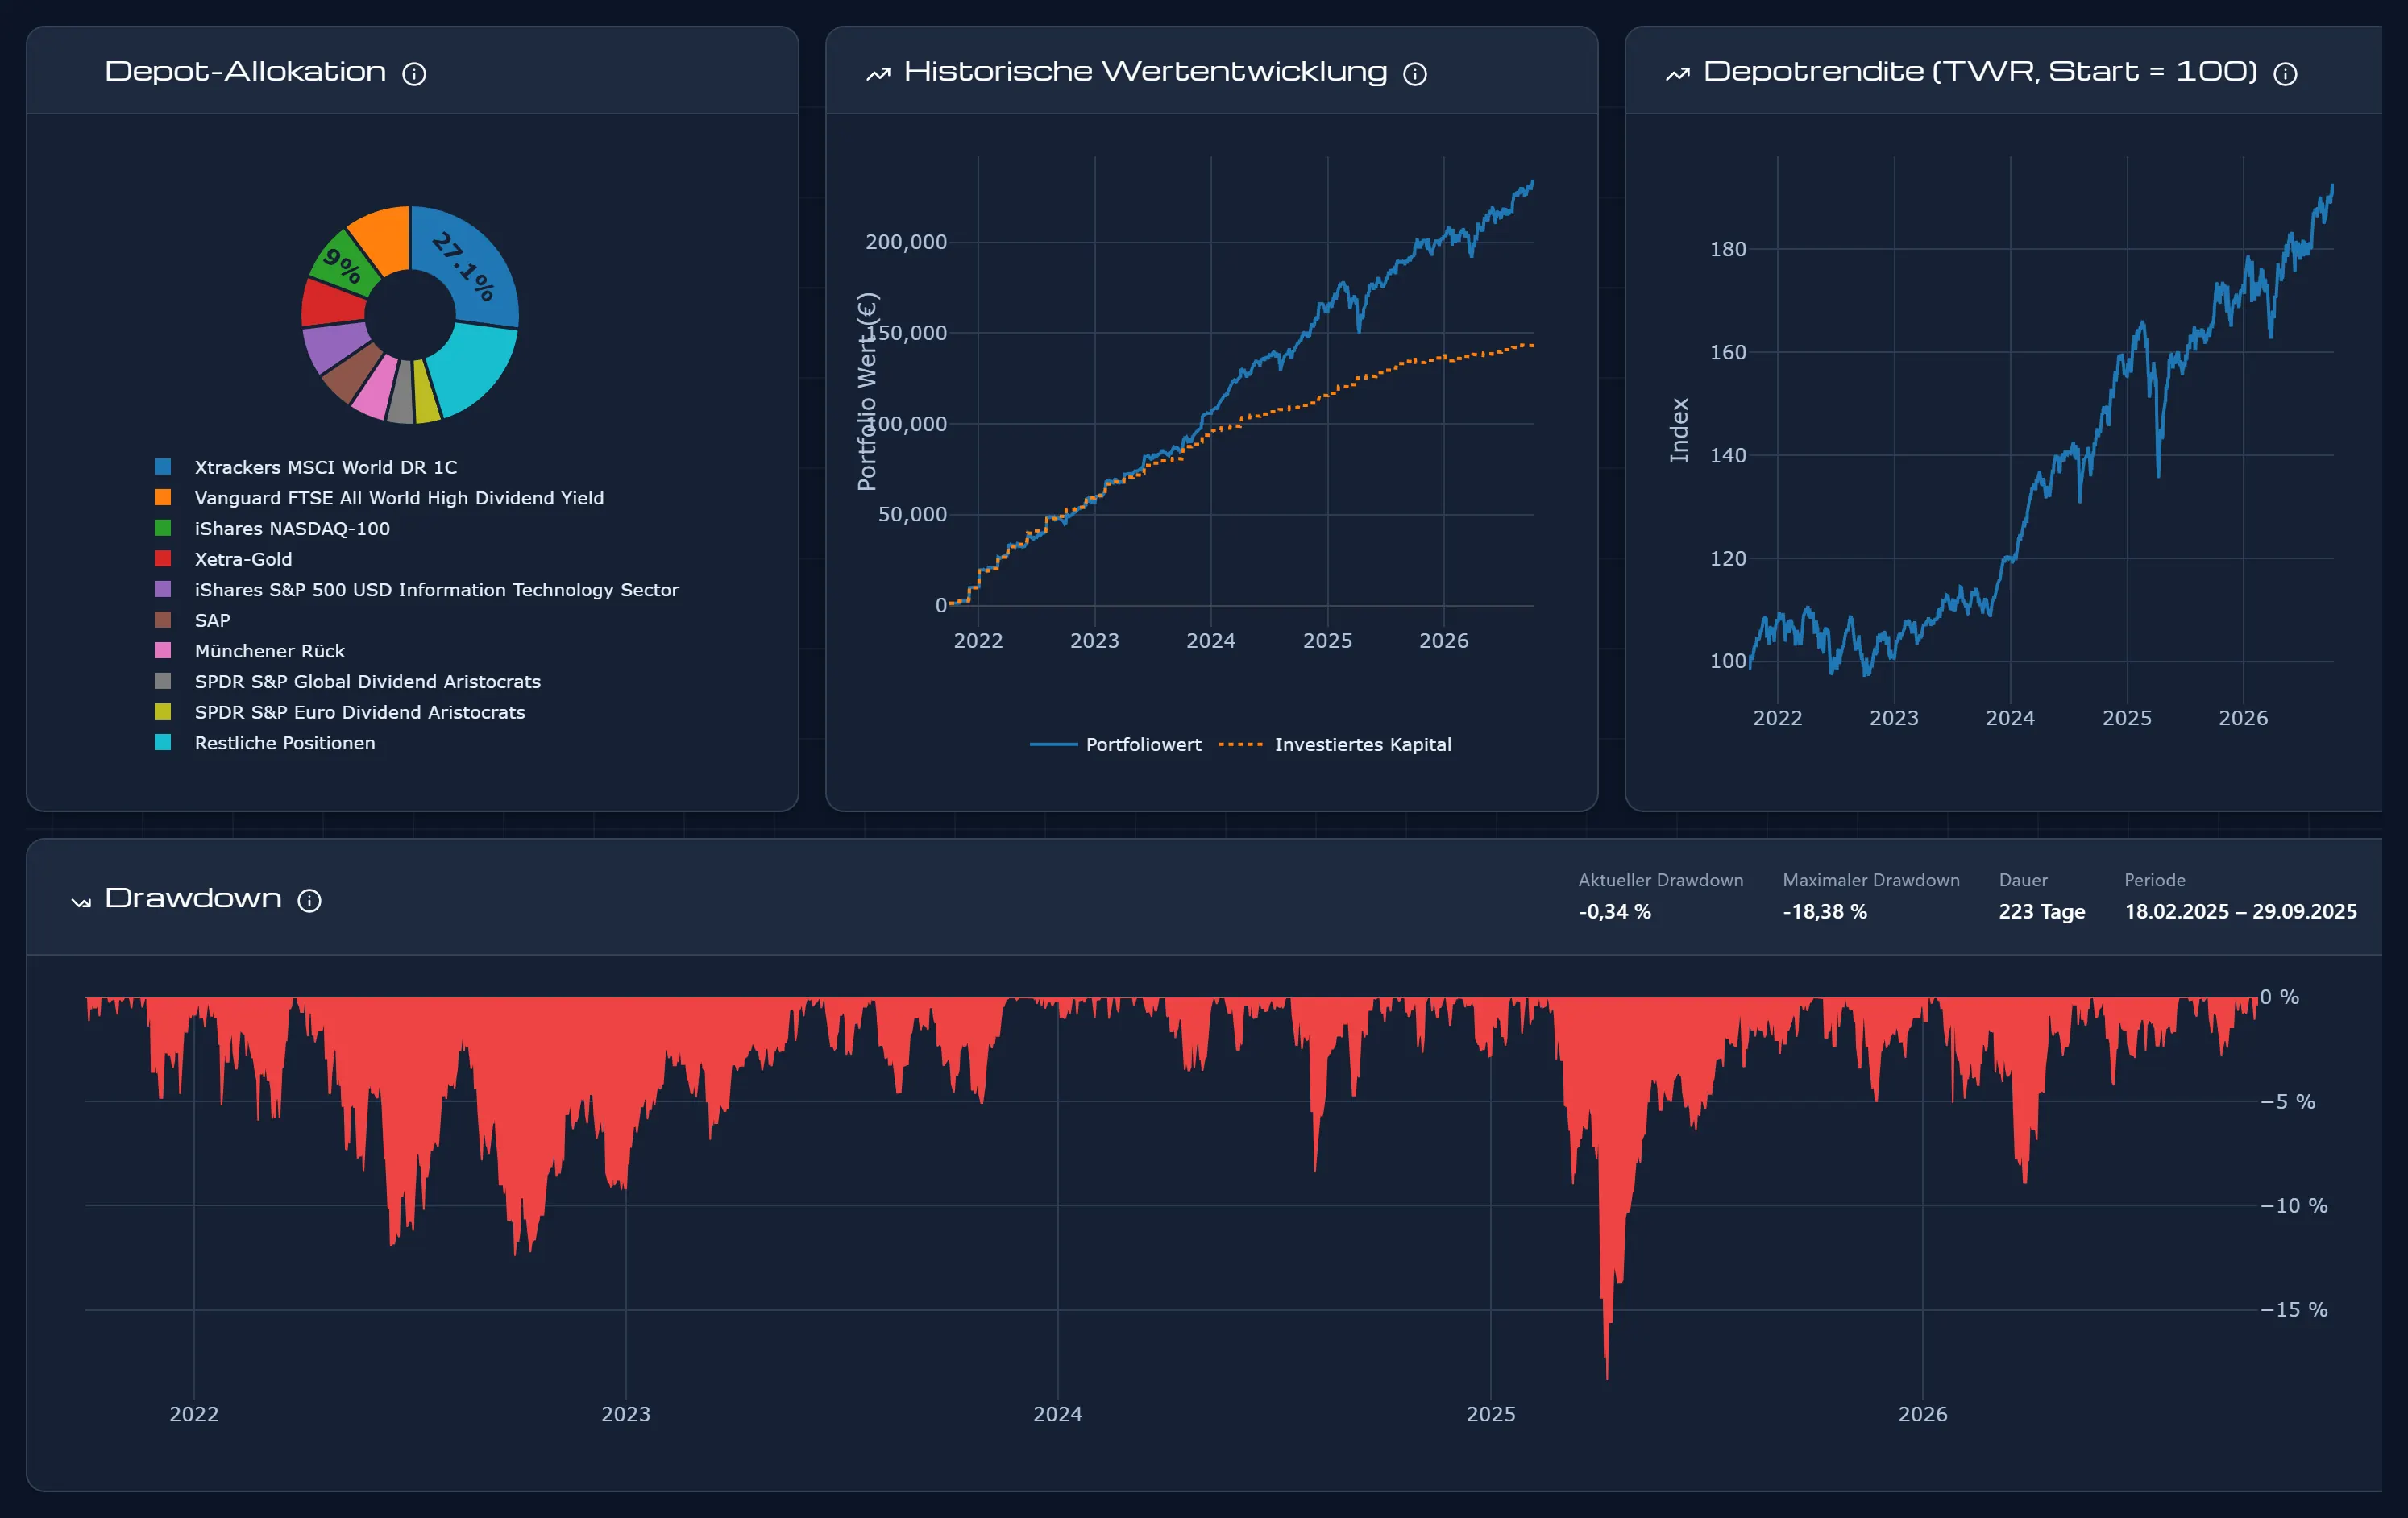Toggle Xtrackers MSCI World DR 1C legend swatch
Screen dimensions: 2408x1518
[163, 467]
